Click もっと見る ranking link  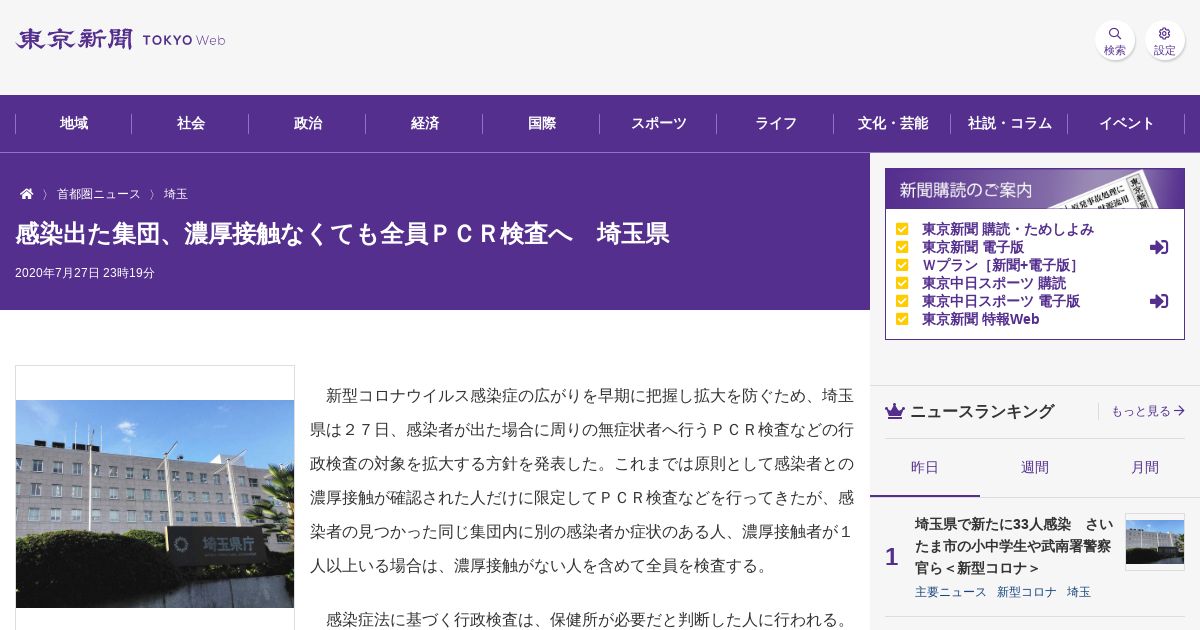click(x=1148, y=411)
